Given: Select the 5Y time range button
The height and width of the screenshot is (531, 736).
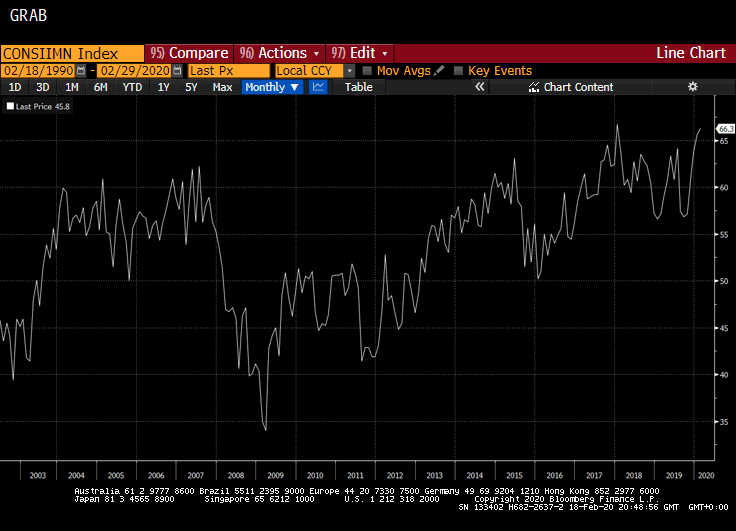Looking at the screenshot, I should tap(191, 87).
